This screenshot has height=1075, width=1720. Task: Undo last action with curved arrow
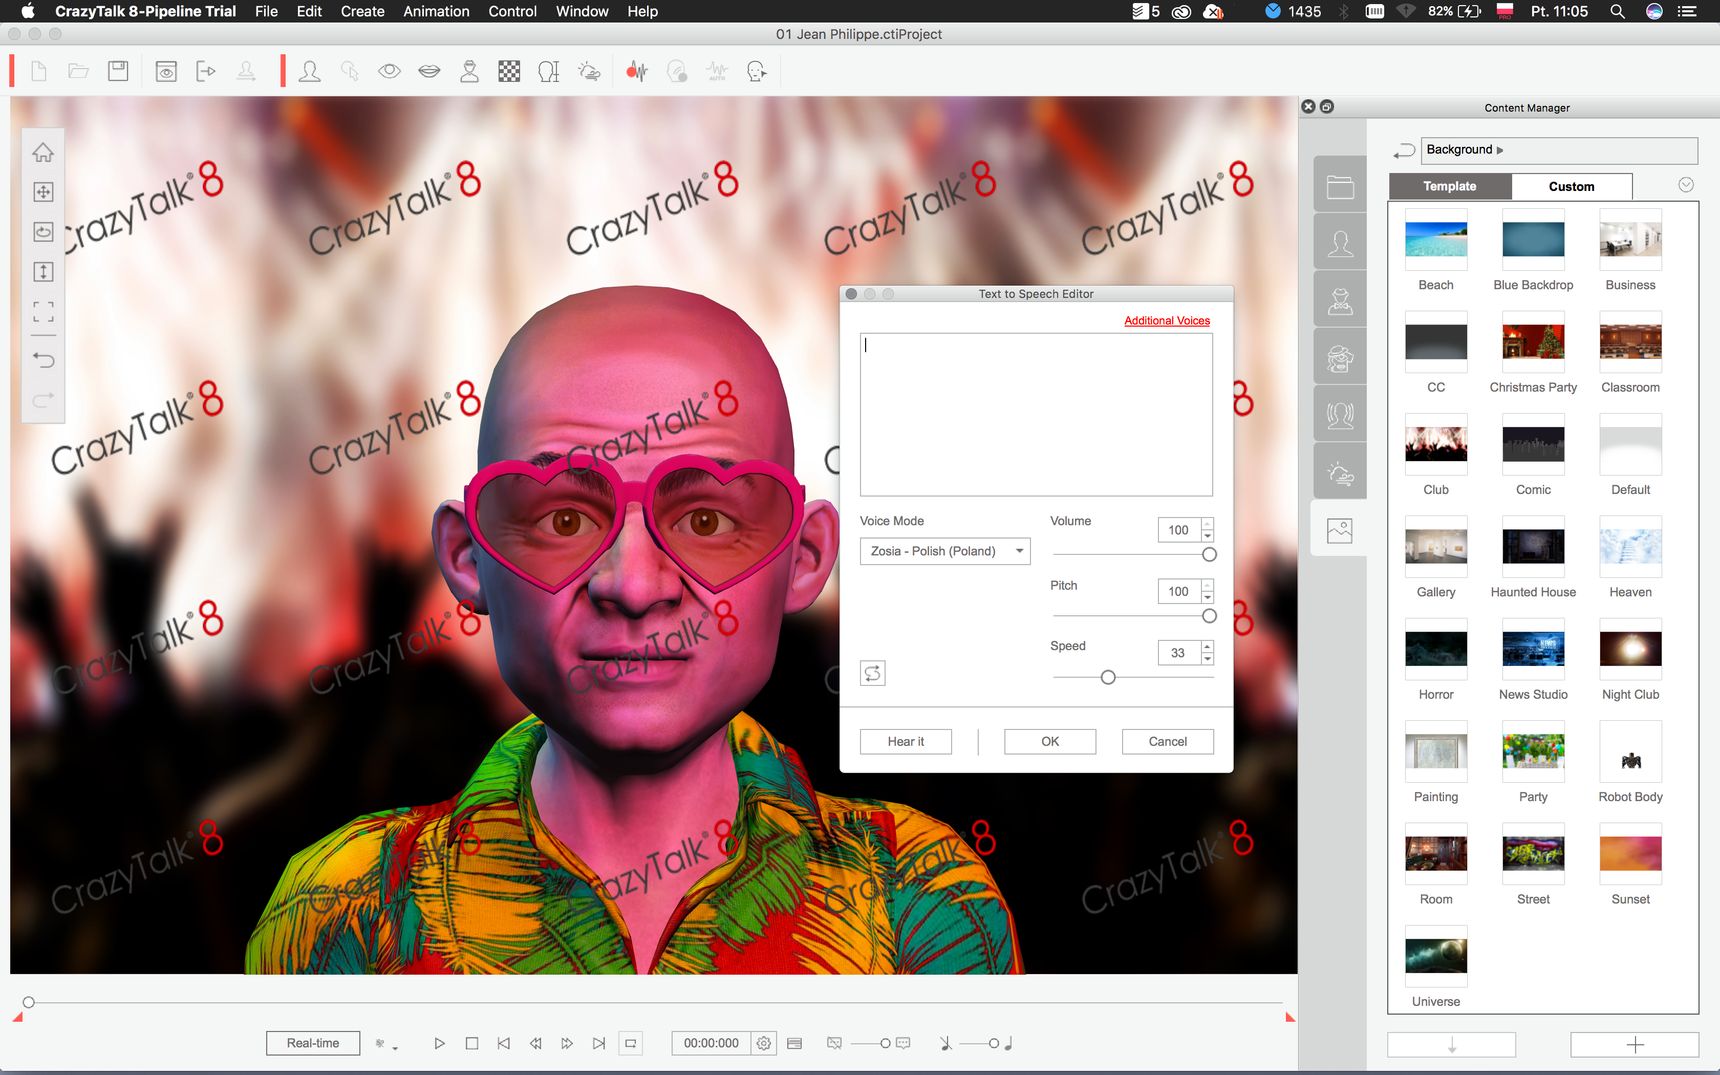(x=43, y=360)
